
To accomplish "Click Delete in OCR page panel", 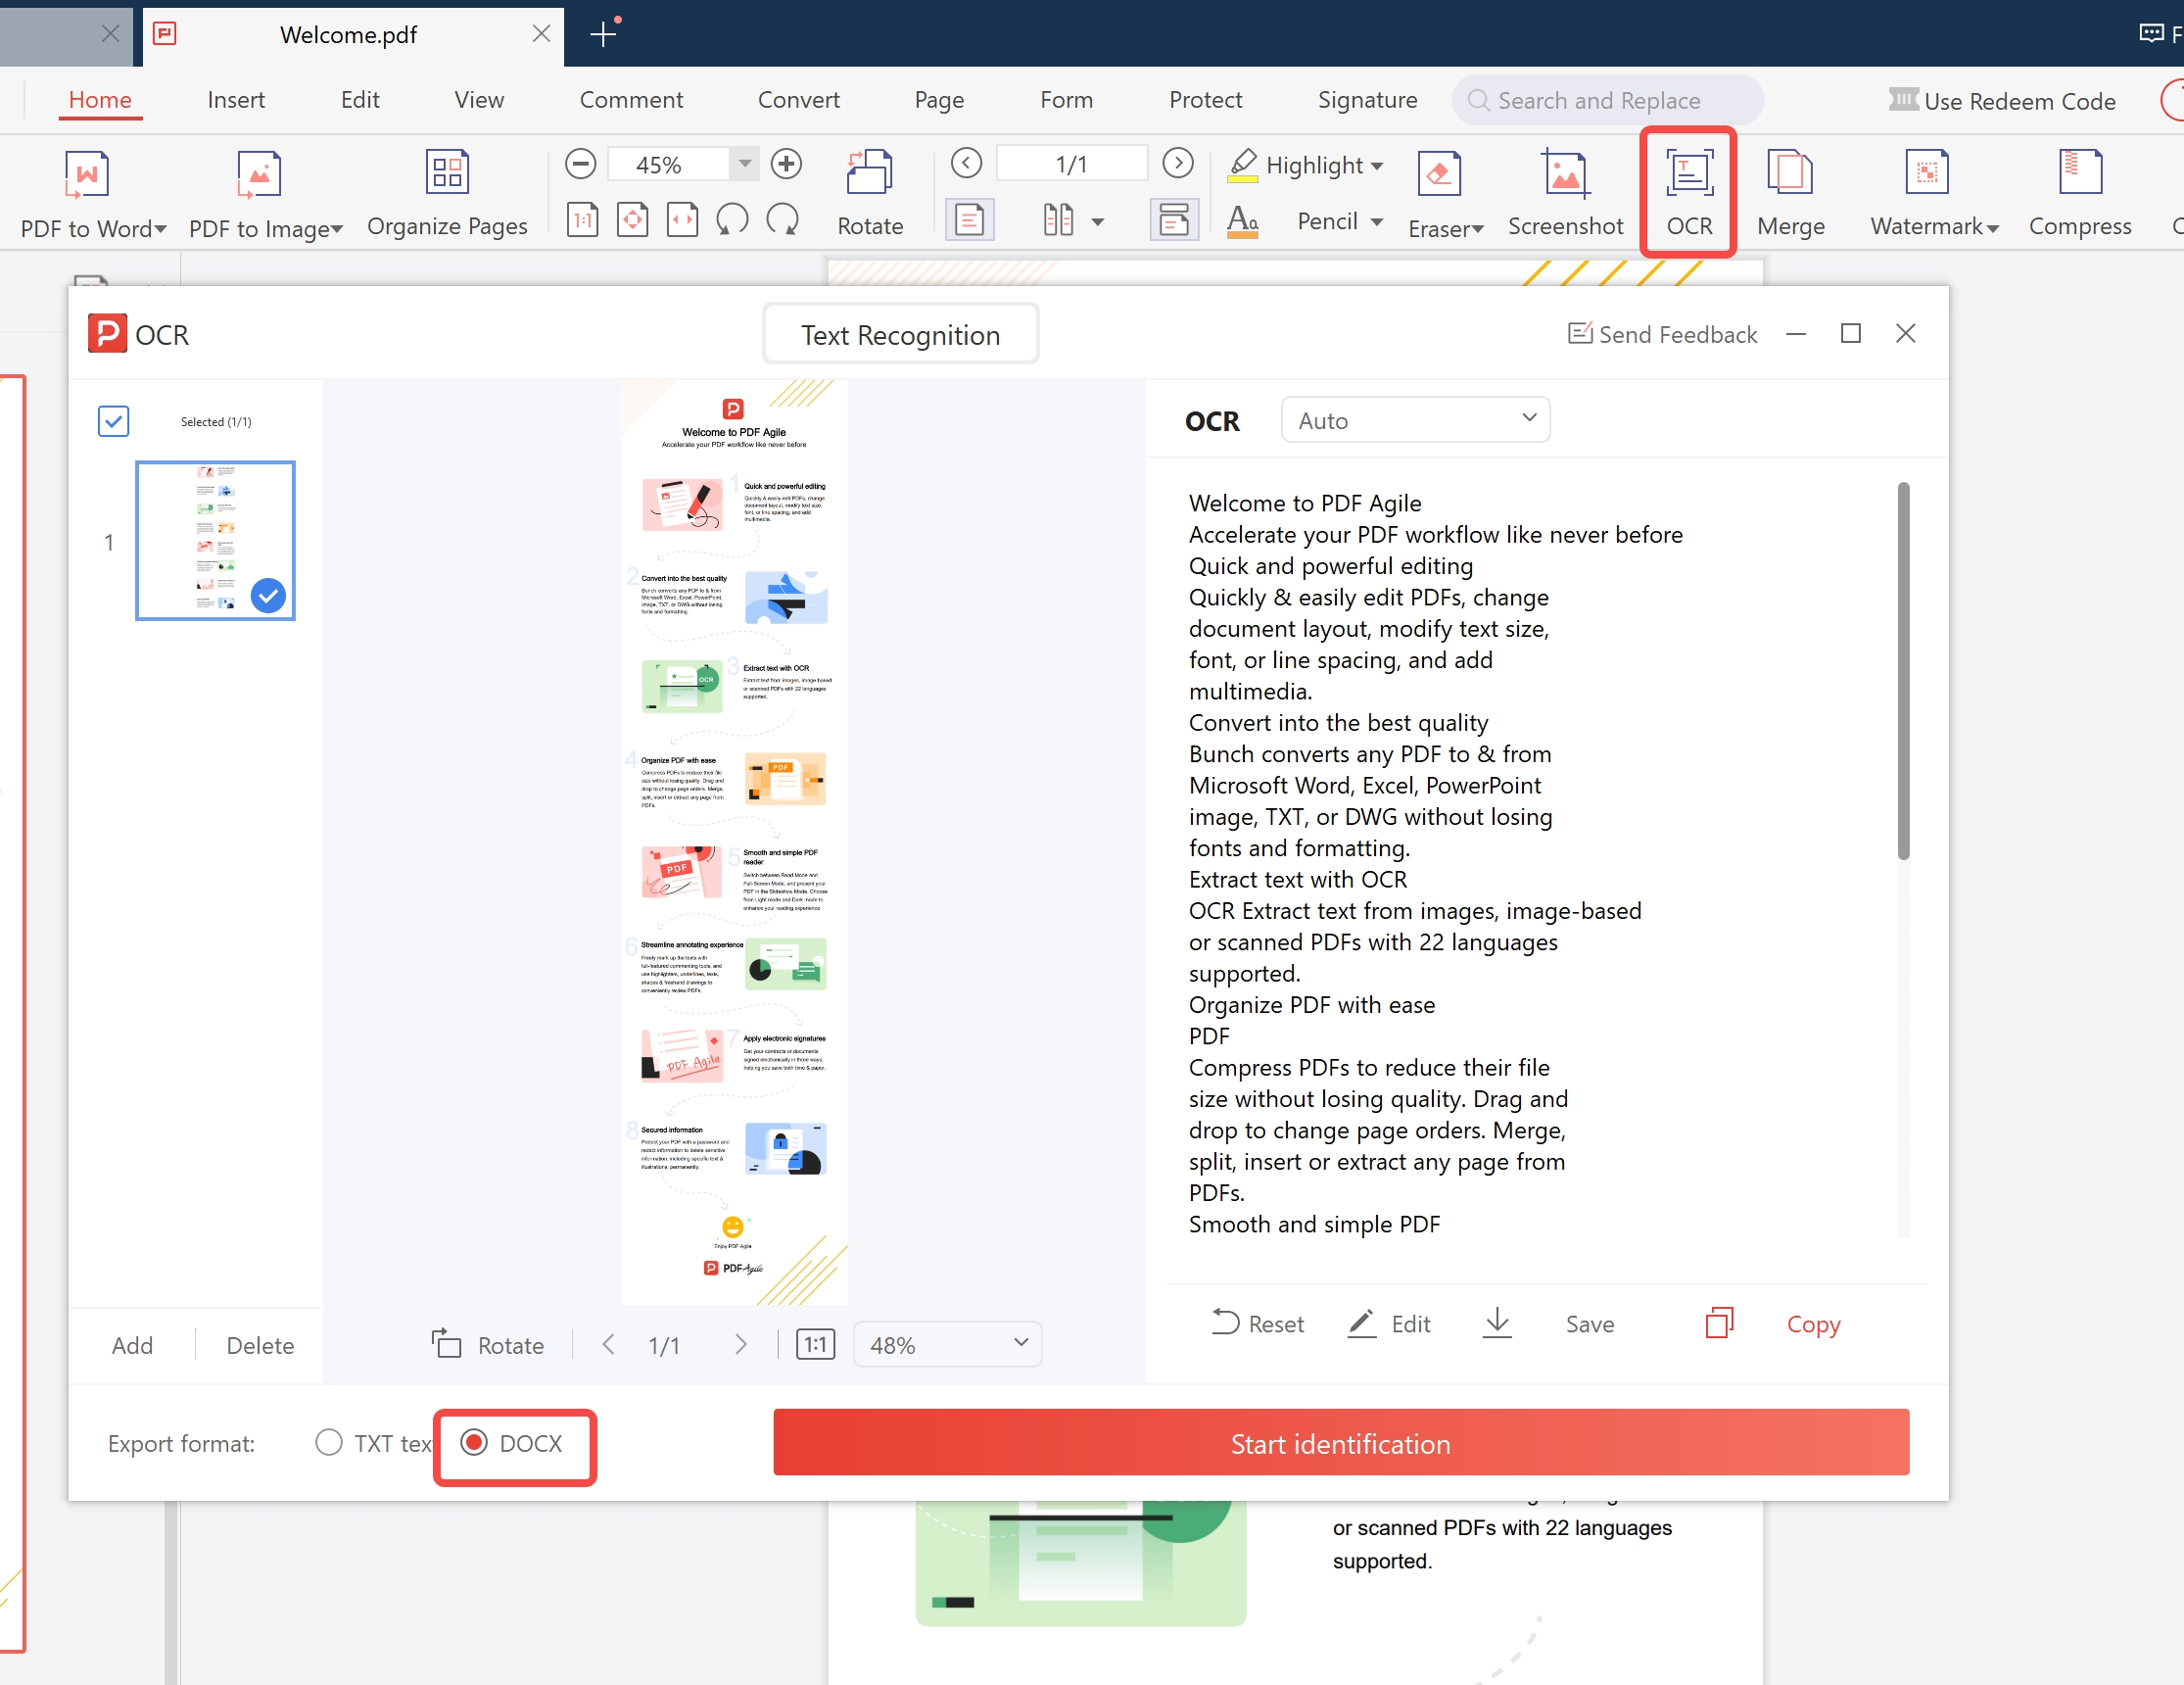I will pos(260,1345).
